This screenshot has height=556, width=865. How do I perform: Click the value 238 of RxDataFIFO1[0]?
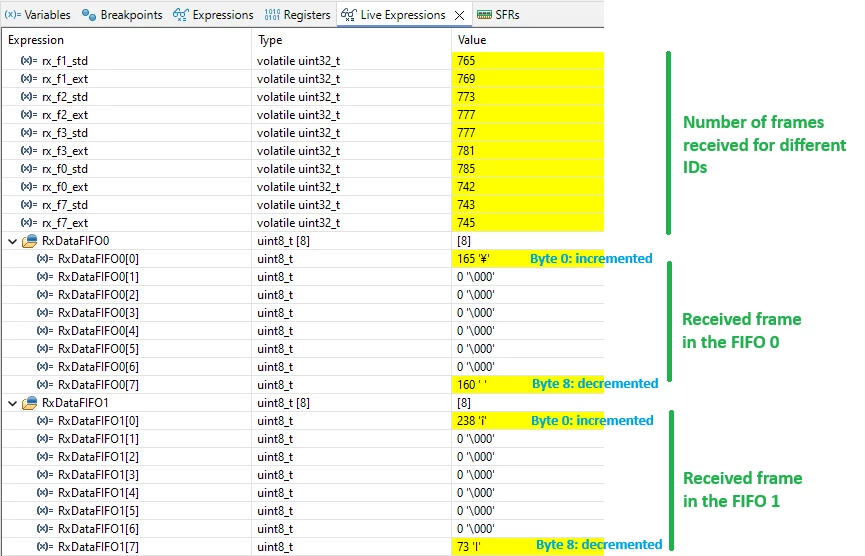tap(472, 421)
